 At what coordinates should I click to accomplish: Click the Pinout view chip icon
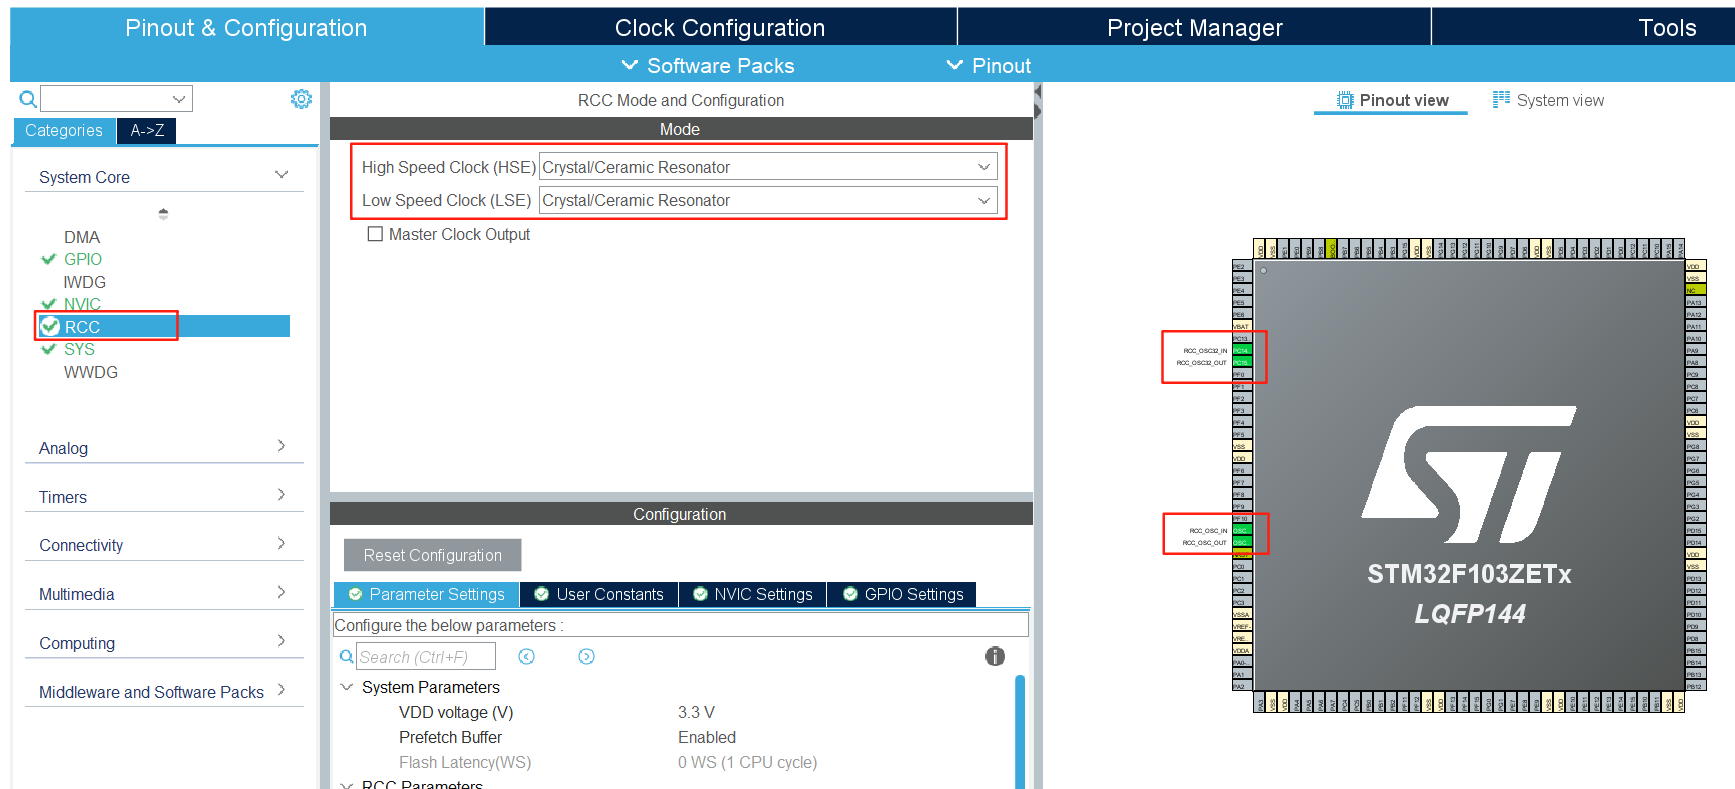click(1345, 100)
